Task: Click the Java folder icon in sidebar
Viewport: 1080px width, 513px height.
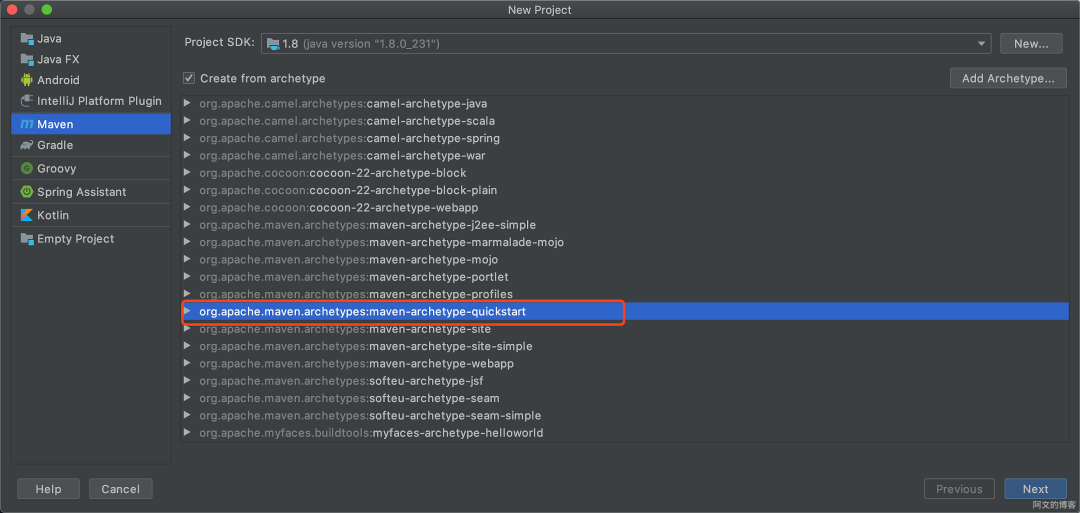Action: pos(27,39)
